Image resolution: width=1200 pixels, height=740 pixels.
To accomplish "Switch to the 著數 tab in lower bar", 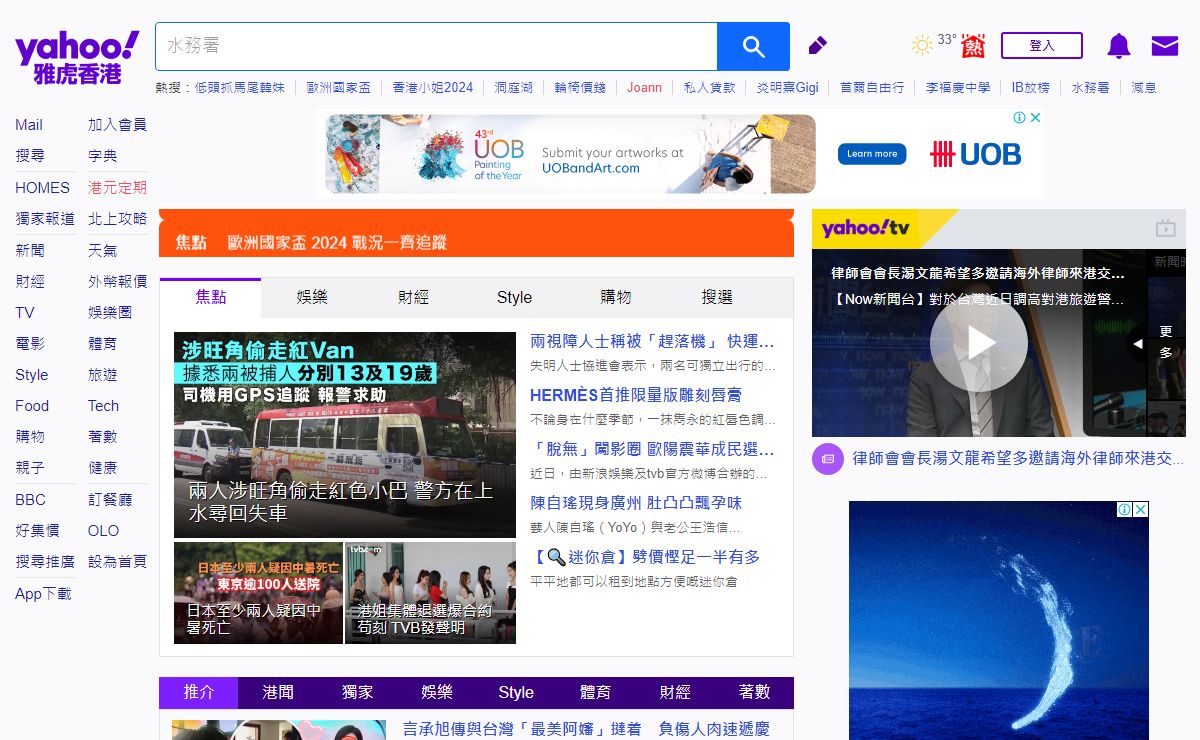I will coord(754,692).
